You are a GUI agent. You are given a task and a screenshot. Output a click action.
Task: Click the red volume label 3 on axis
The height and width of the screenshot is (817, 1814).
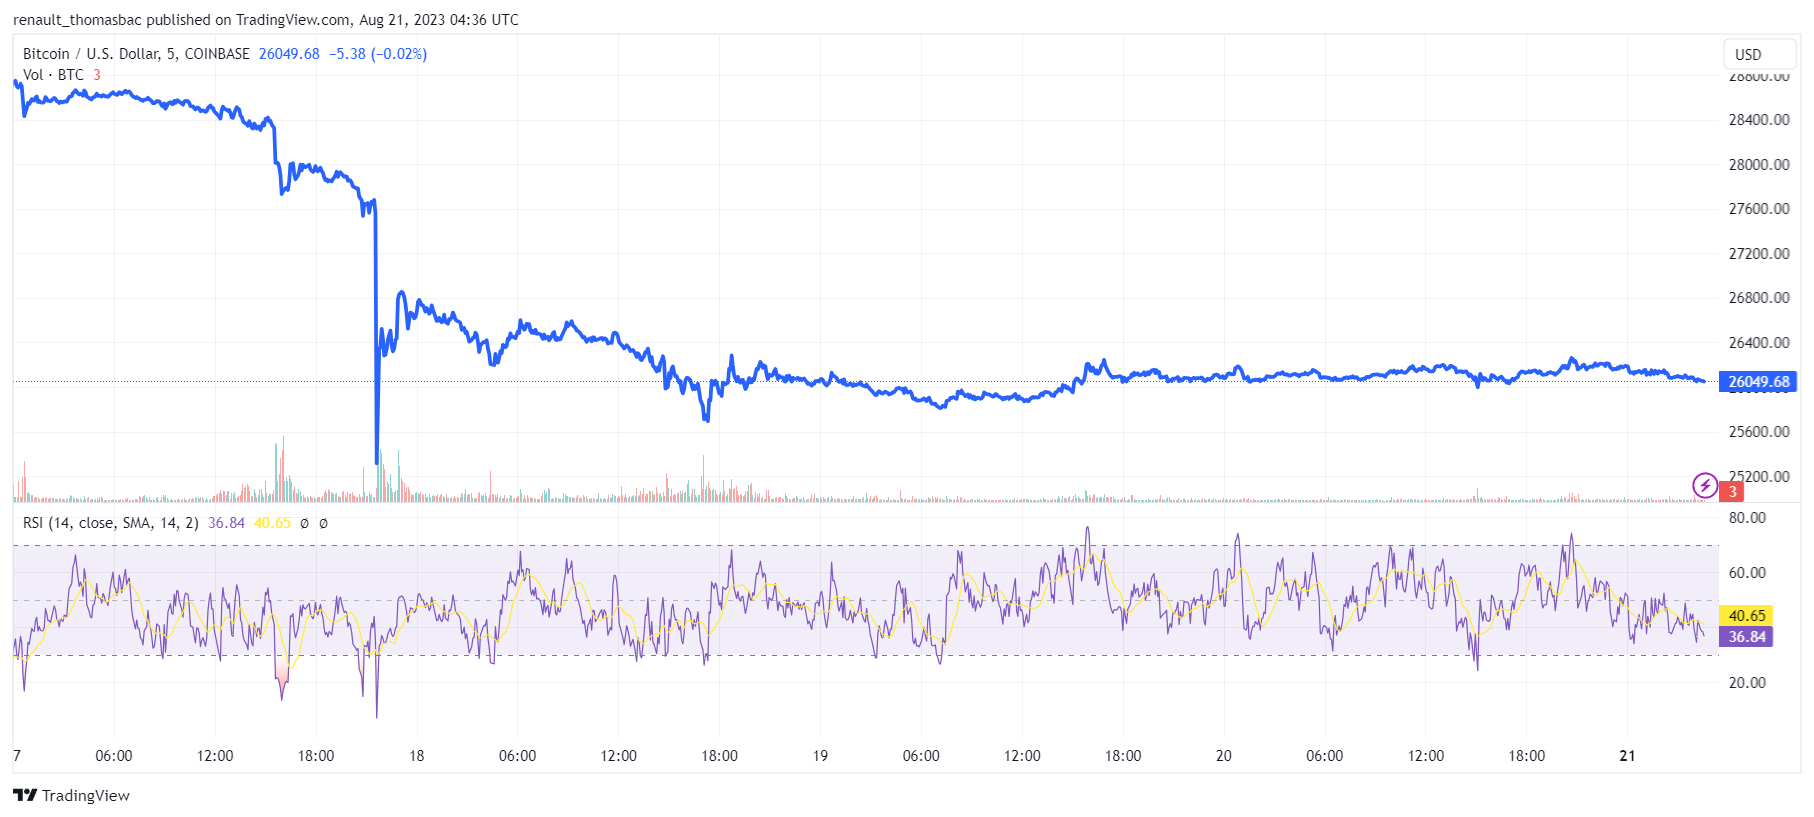[x=1732, y=492]
